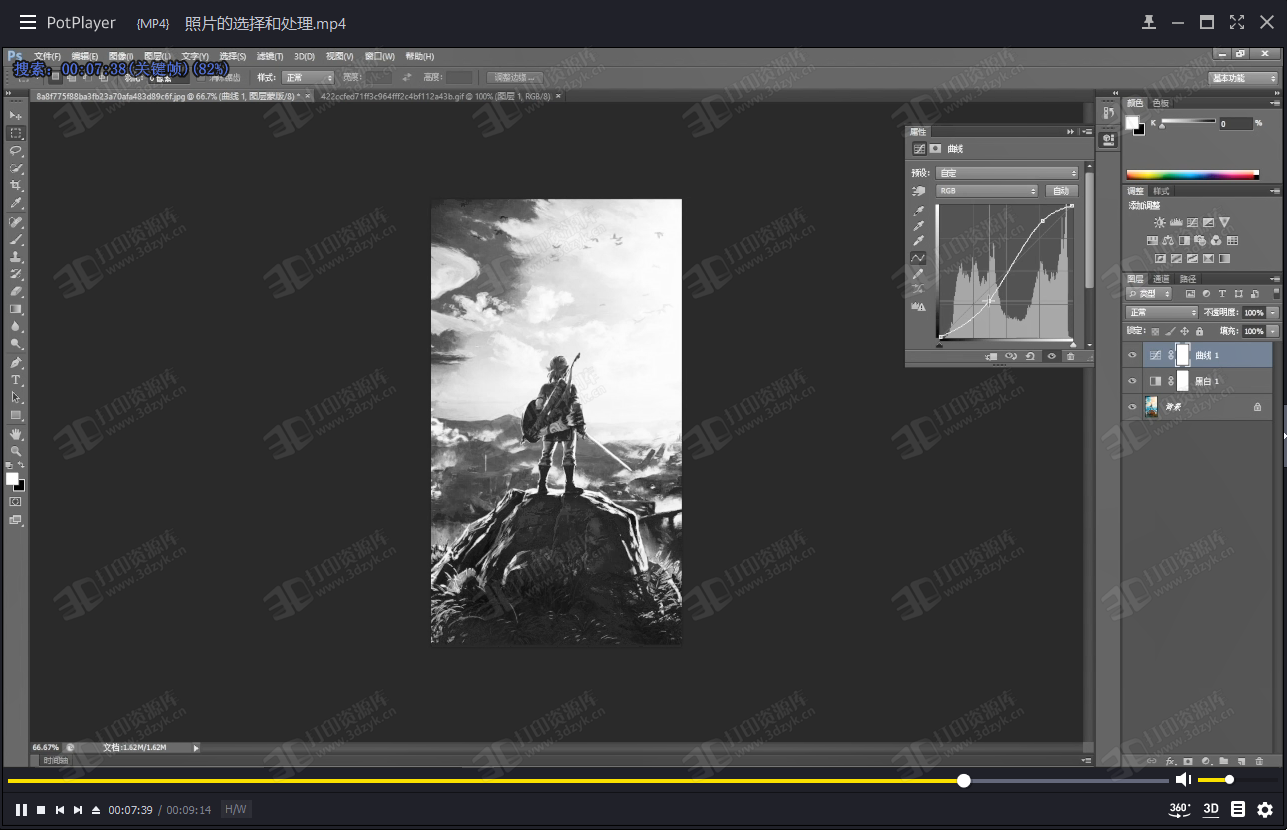This screenshot has width=1287, height=830.
Task: Toggle adjustment visibility eye in Properties panel
Action: [x=1051, y=356]
